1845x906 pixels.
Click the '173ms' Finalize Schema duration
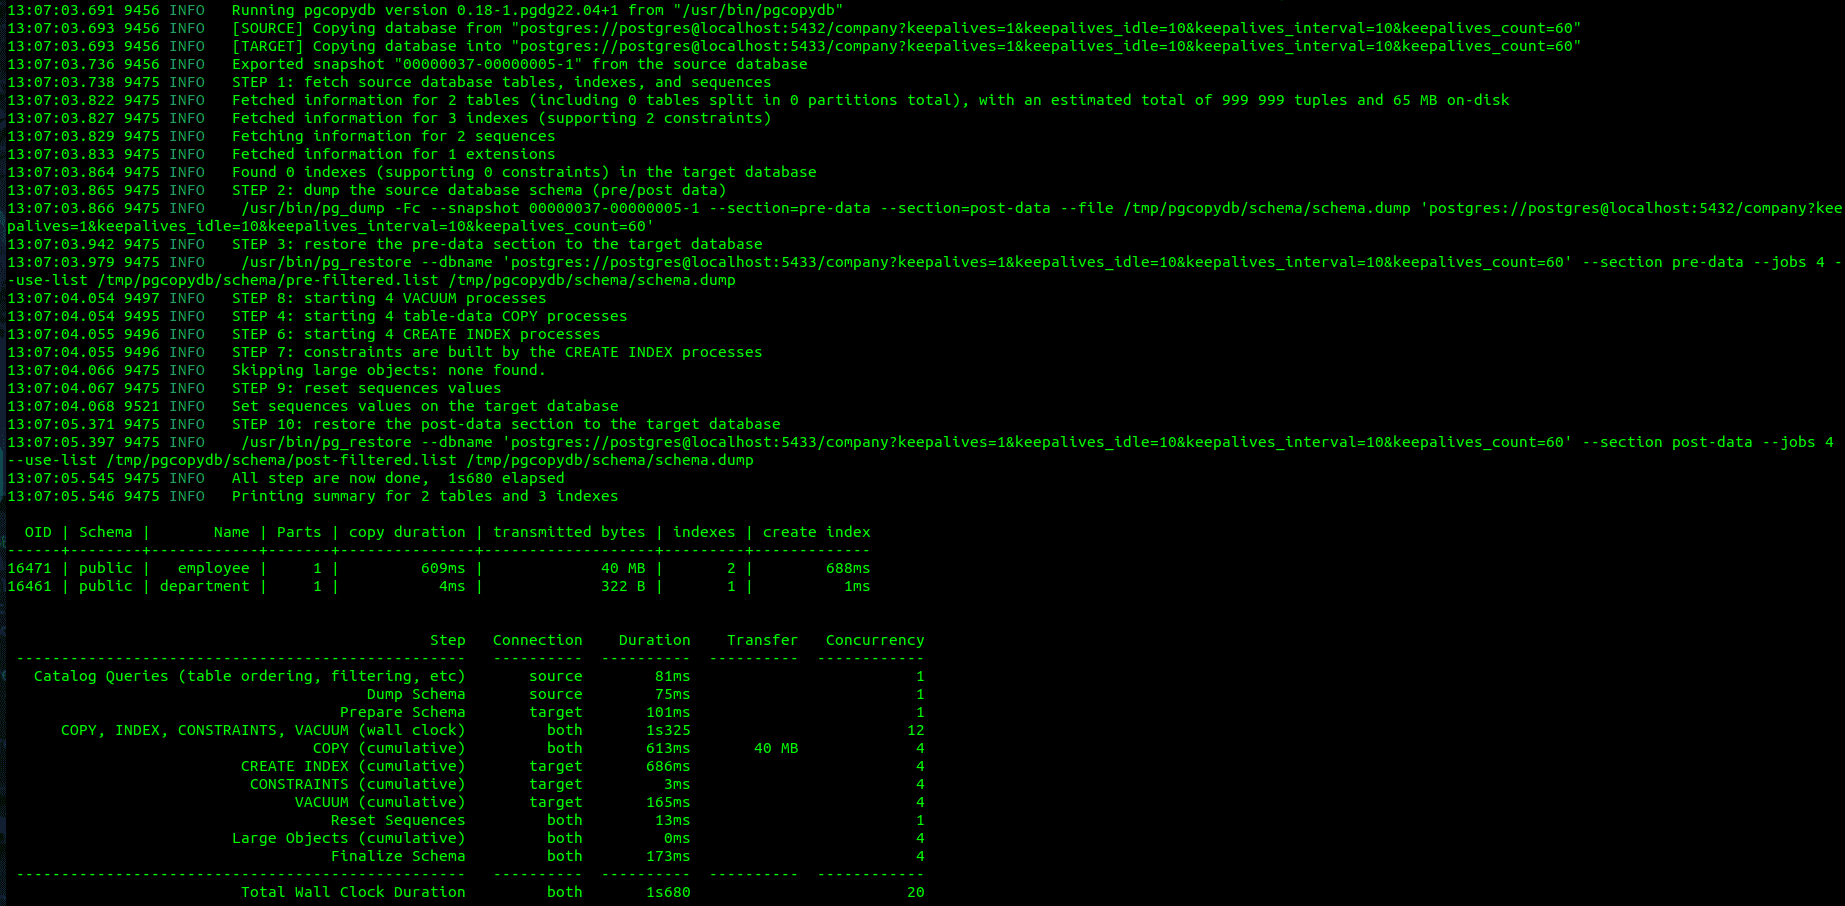(668, 856)
